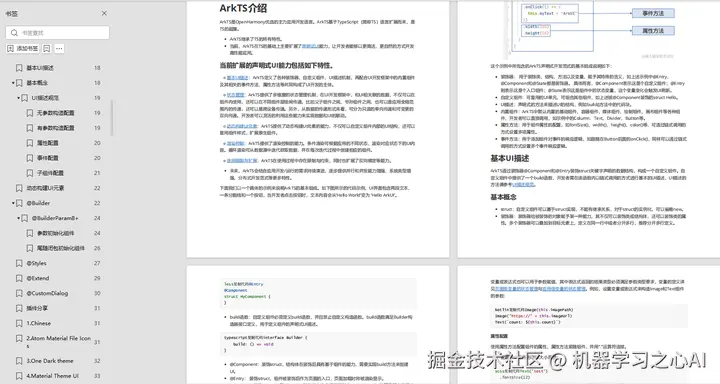Open the 尾随闭包初始化组件 bookmark
720x384 pixels.
point(61,248)
